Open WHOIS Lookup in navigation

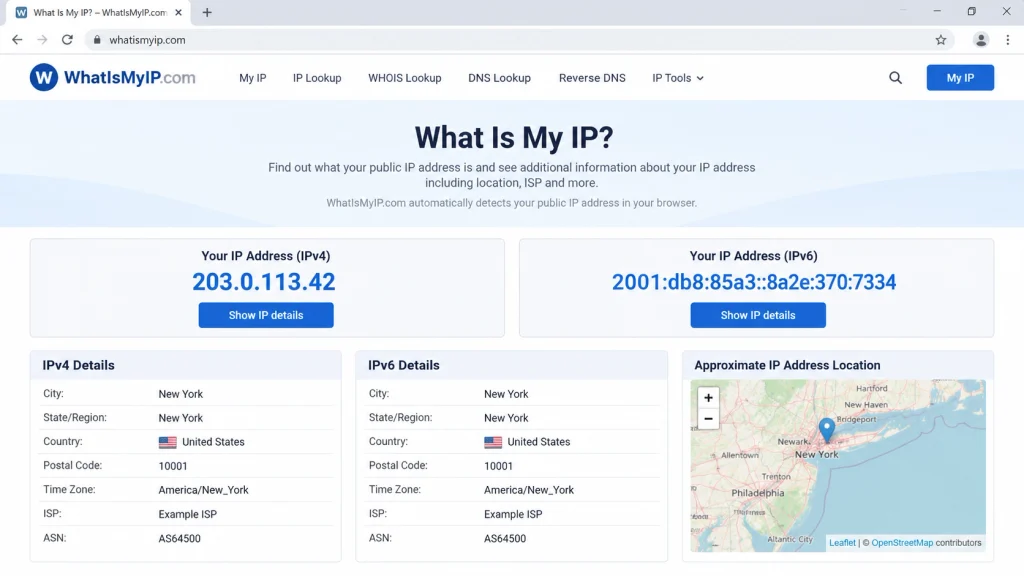(x=404, y=78)
